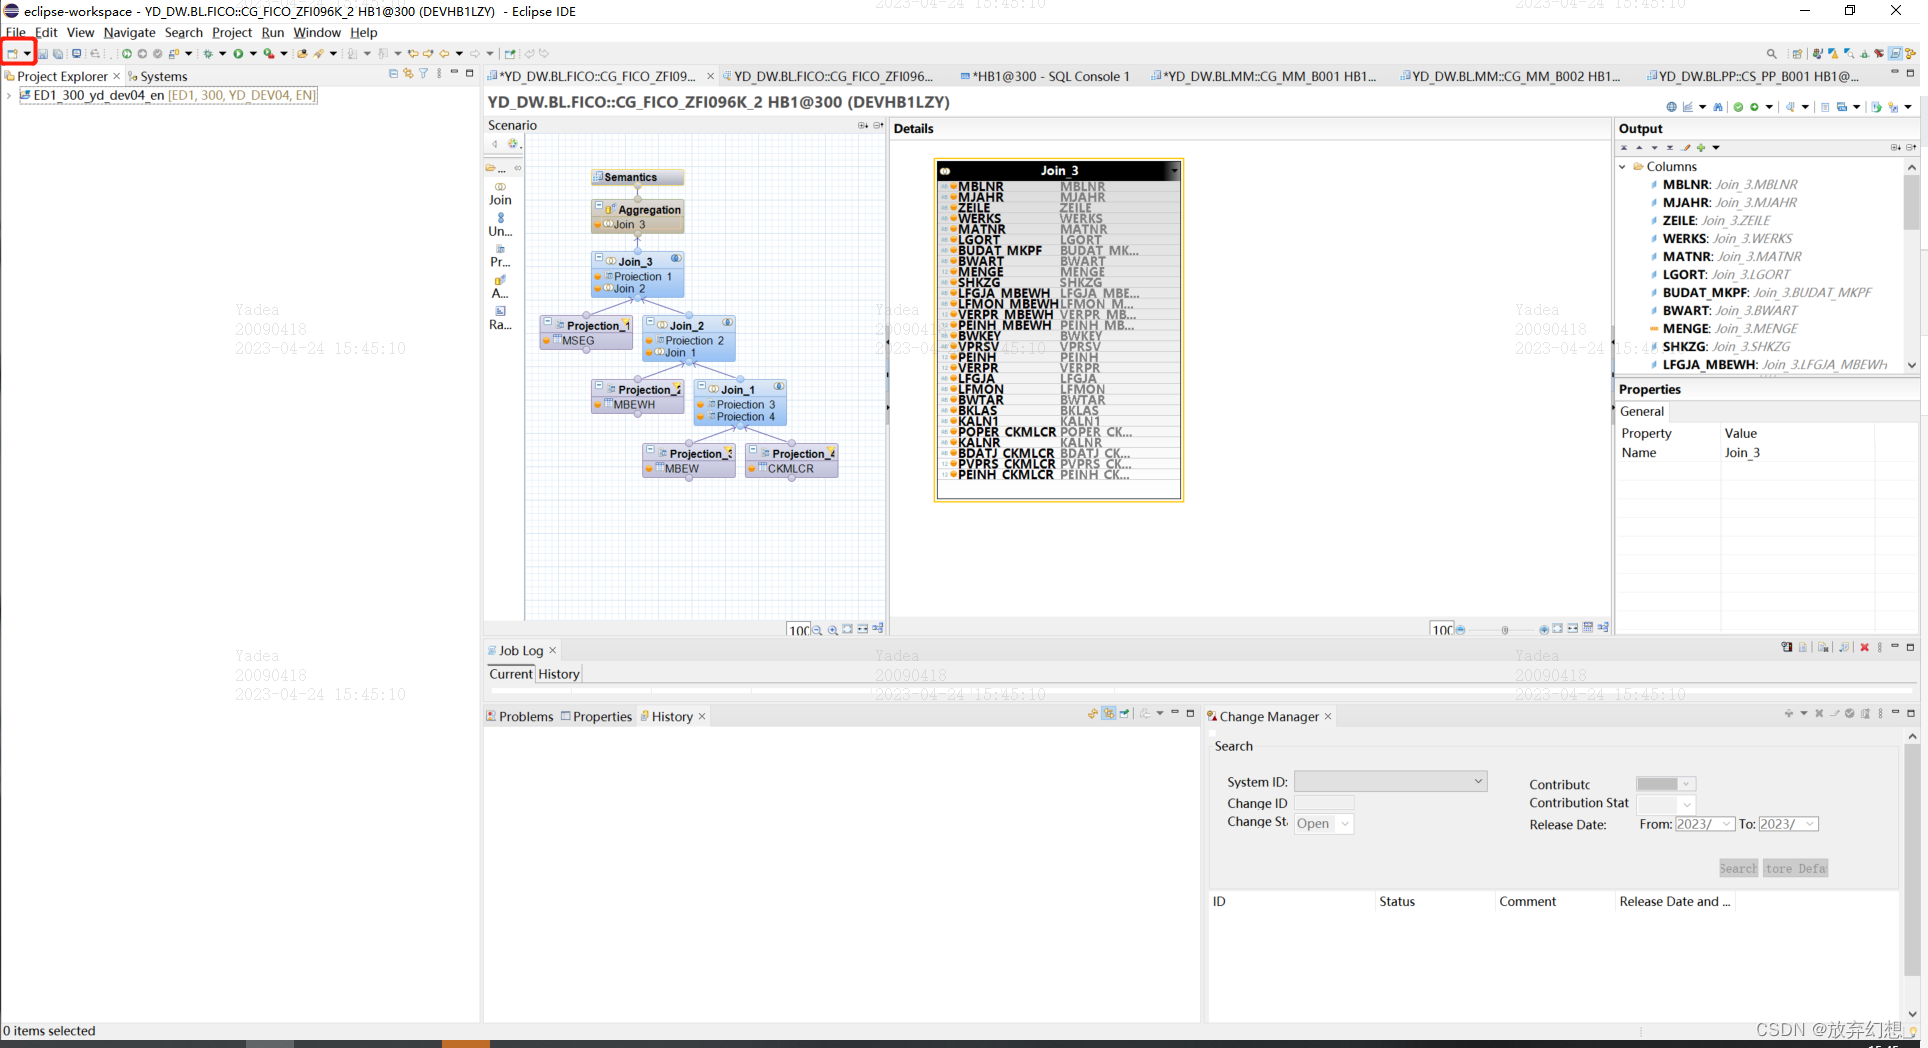Click the Debug bug toolbar icon

pyautogui.click(x=208, y=54)
